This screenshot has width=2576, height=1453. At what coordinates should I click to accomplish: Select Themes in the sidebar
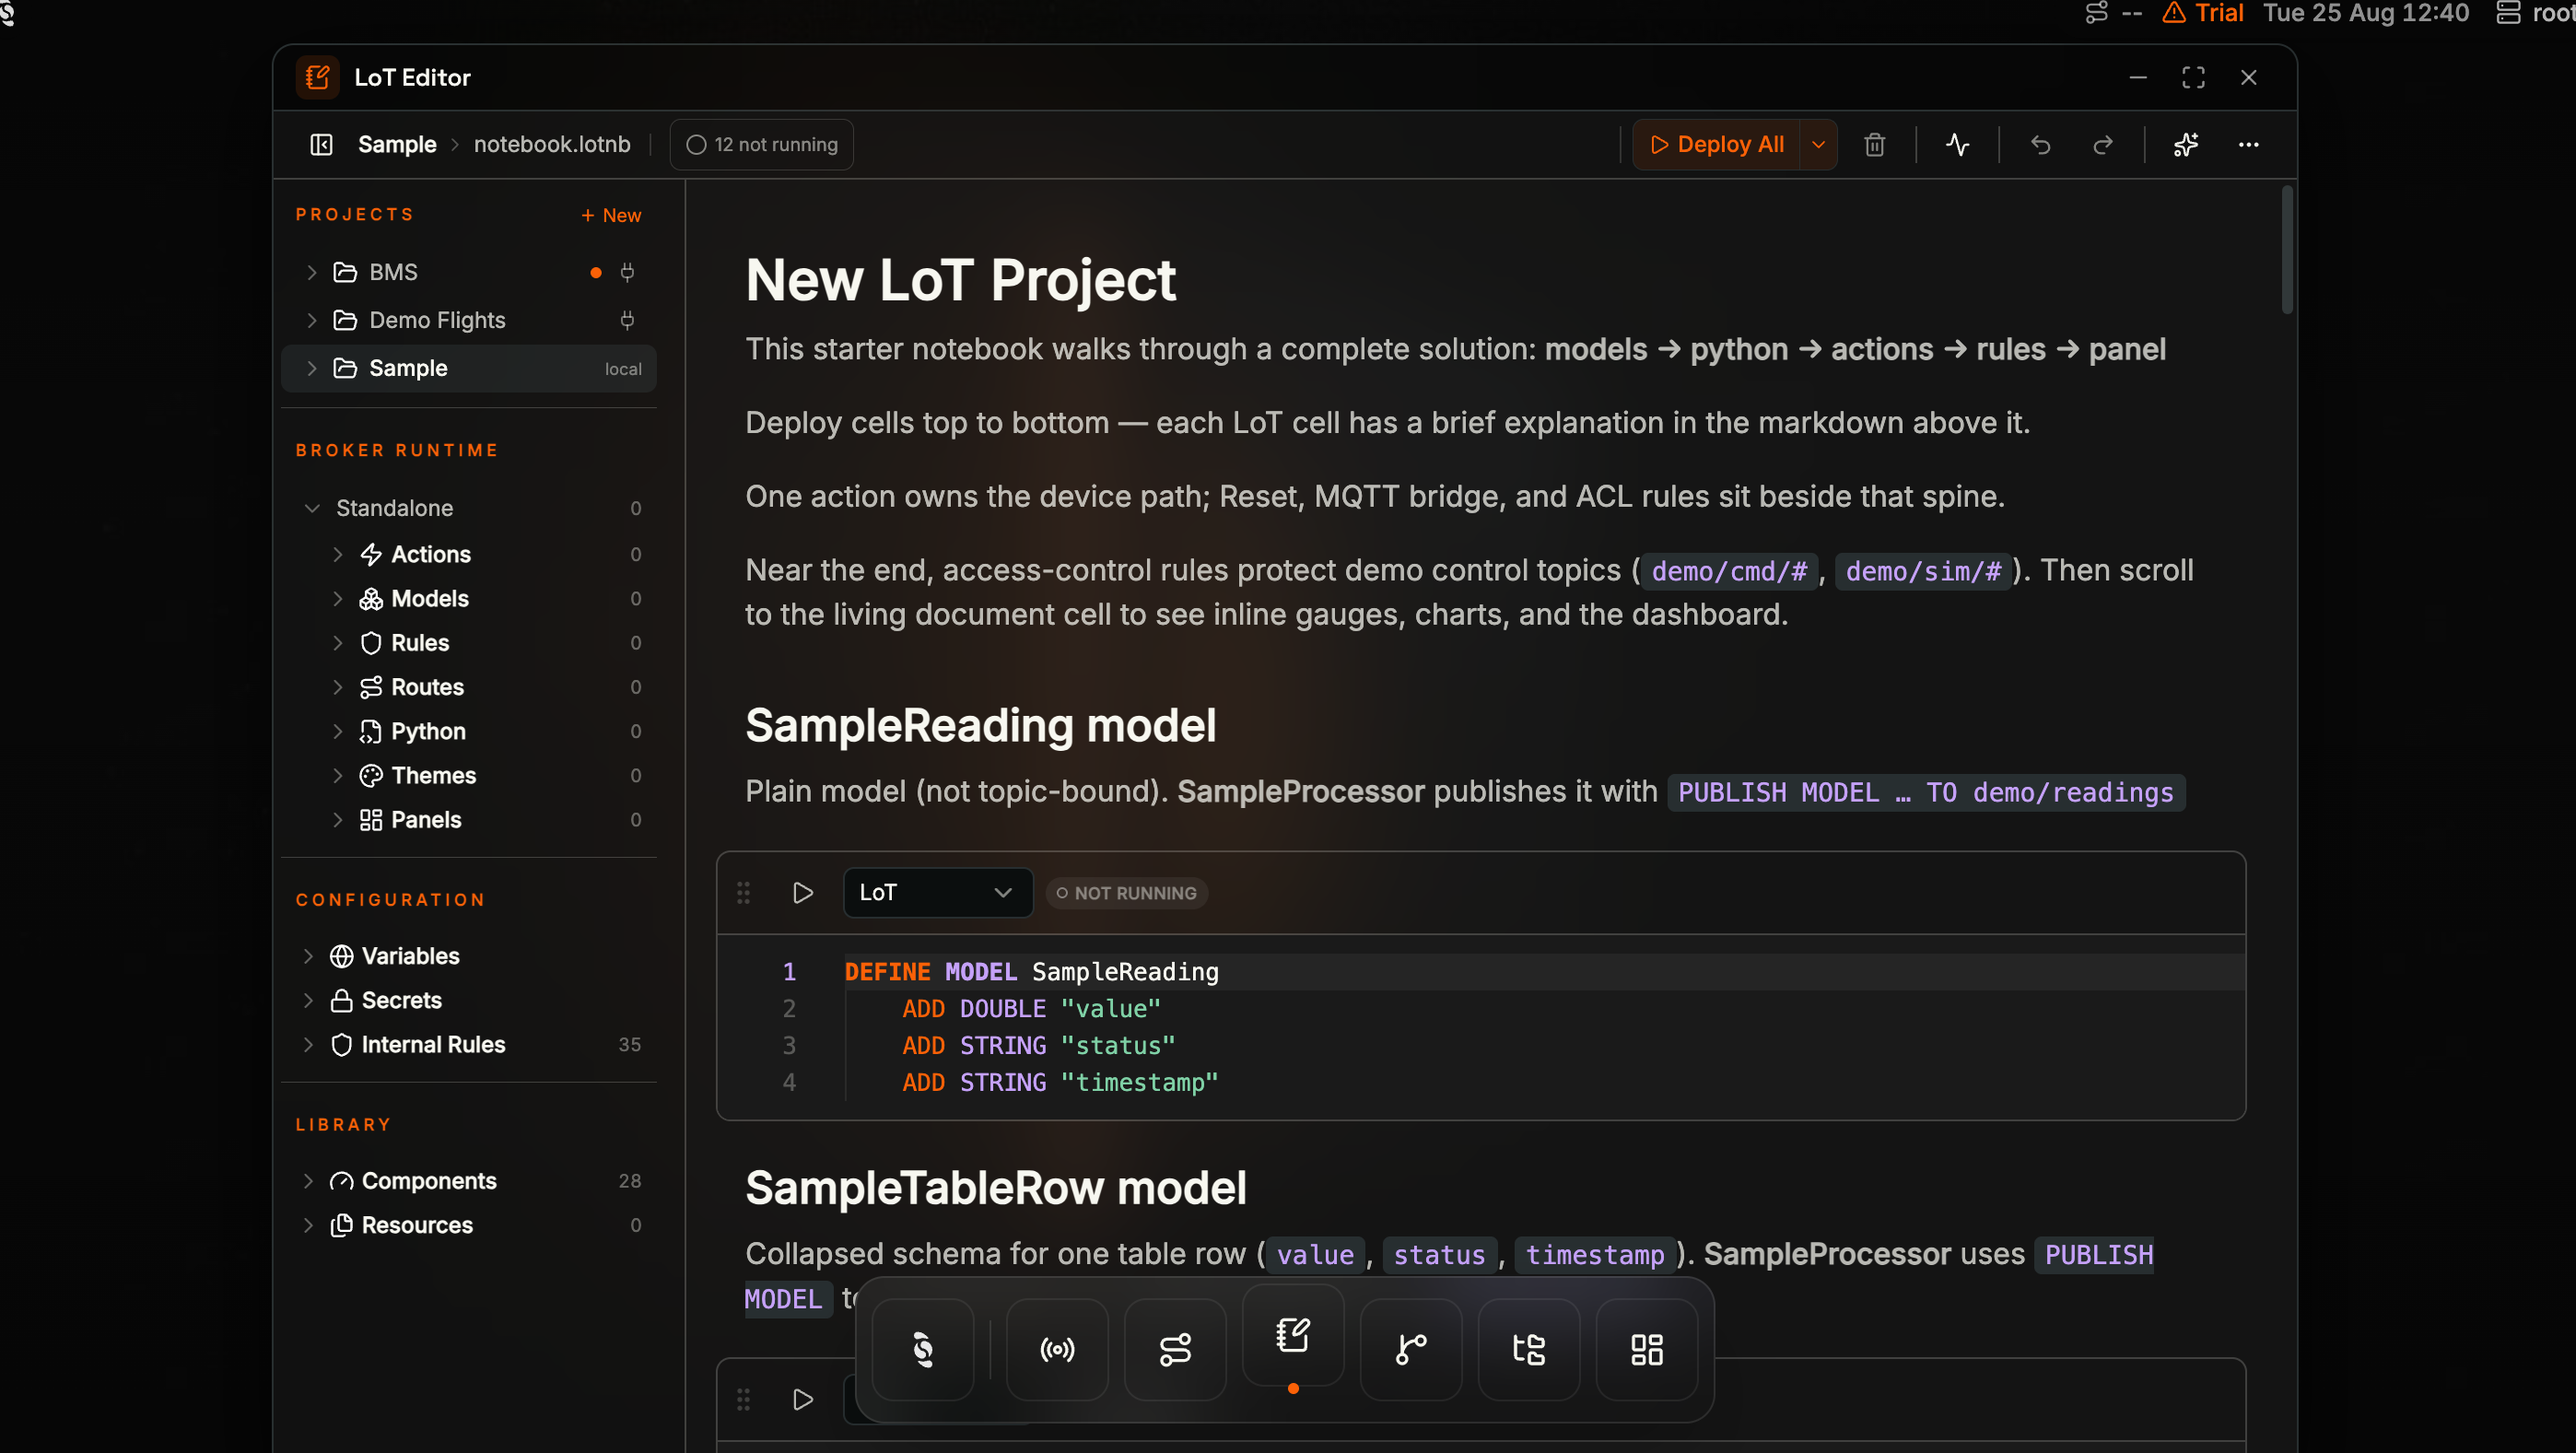(433, 775)
